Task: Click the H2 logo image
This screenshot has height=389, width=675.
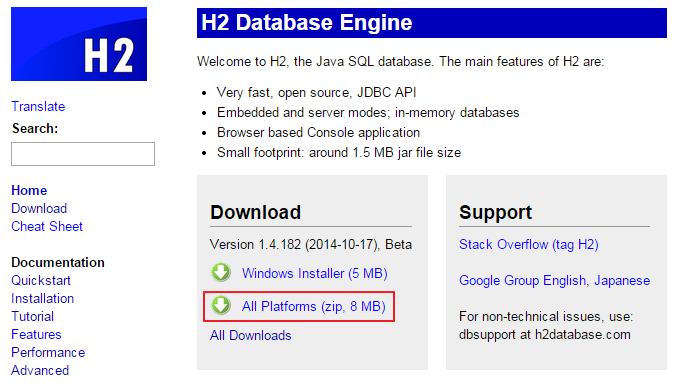Action: click(x=79, y=44)
